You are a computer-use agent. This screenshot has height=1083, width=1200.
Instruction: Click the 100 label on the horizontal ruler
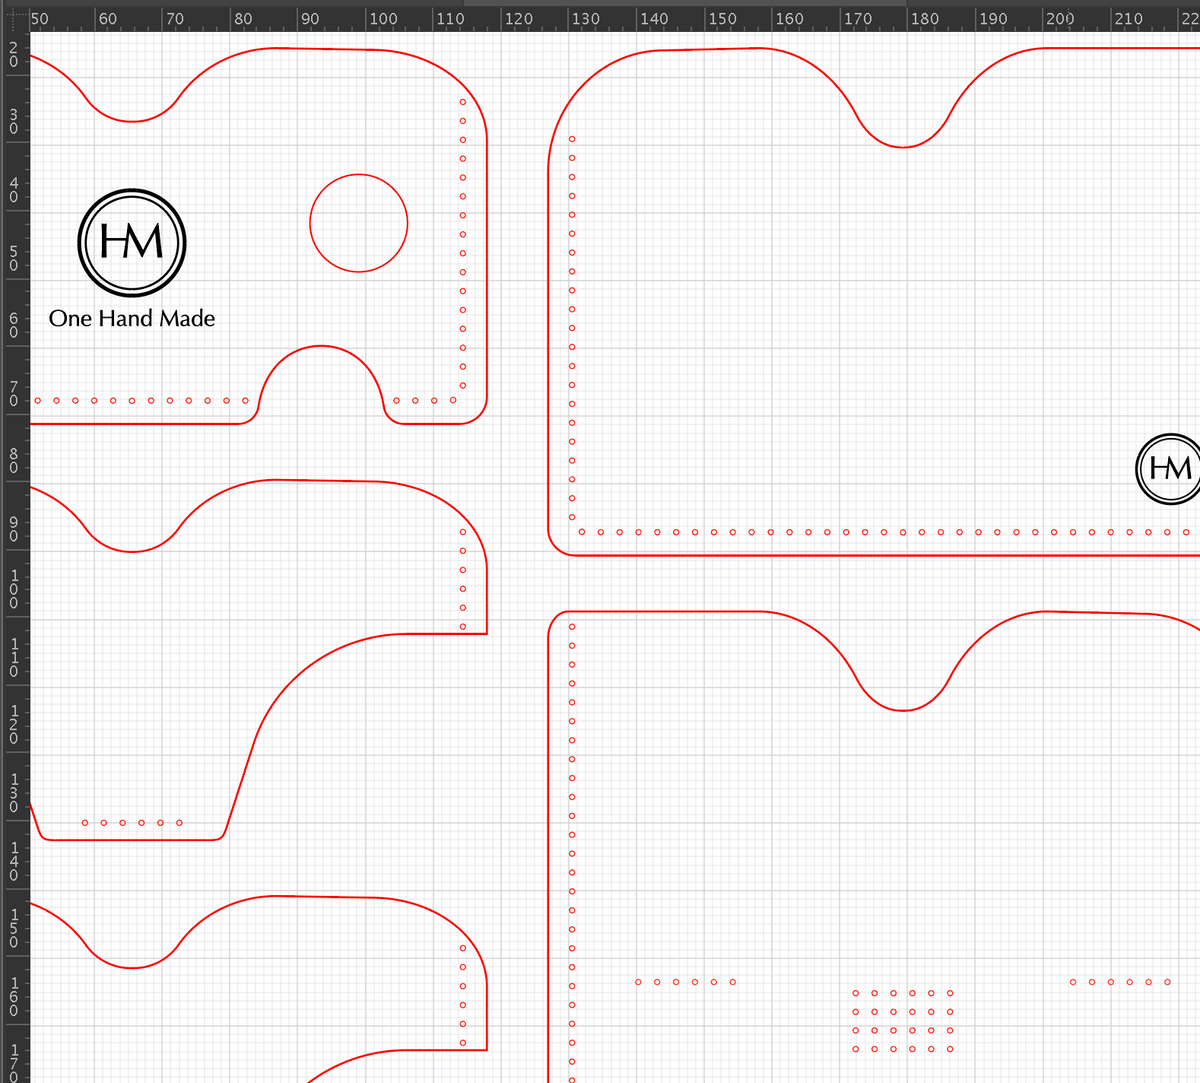pos(383,18)
